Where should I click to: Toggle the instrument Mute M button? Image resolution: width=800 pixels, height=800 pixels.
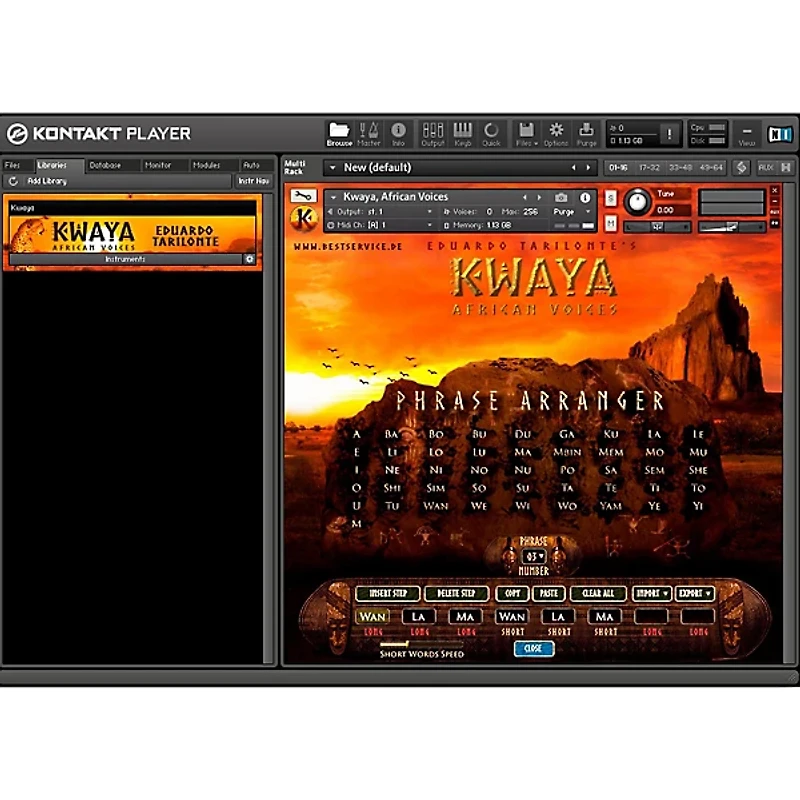click(x=611, y=222)
